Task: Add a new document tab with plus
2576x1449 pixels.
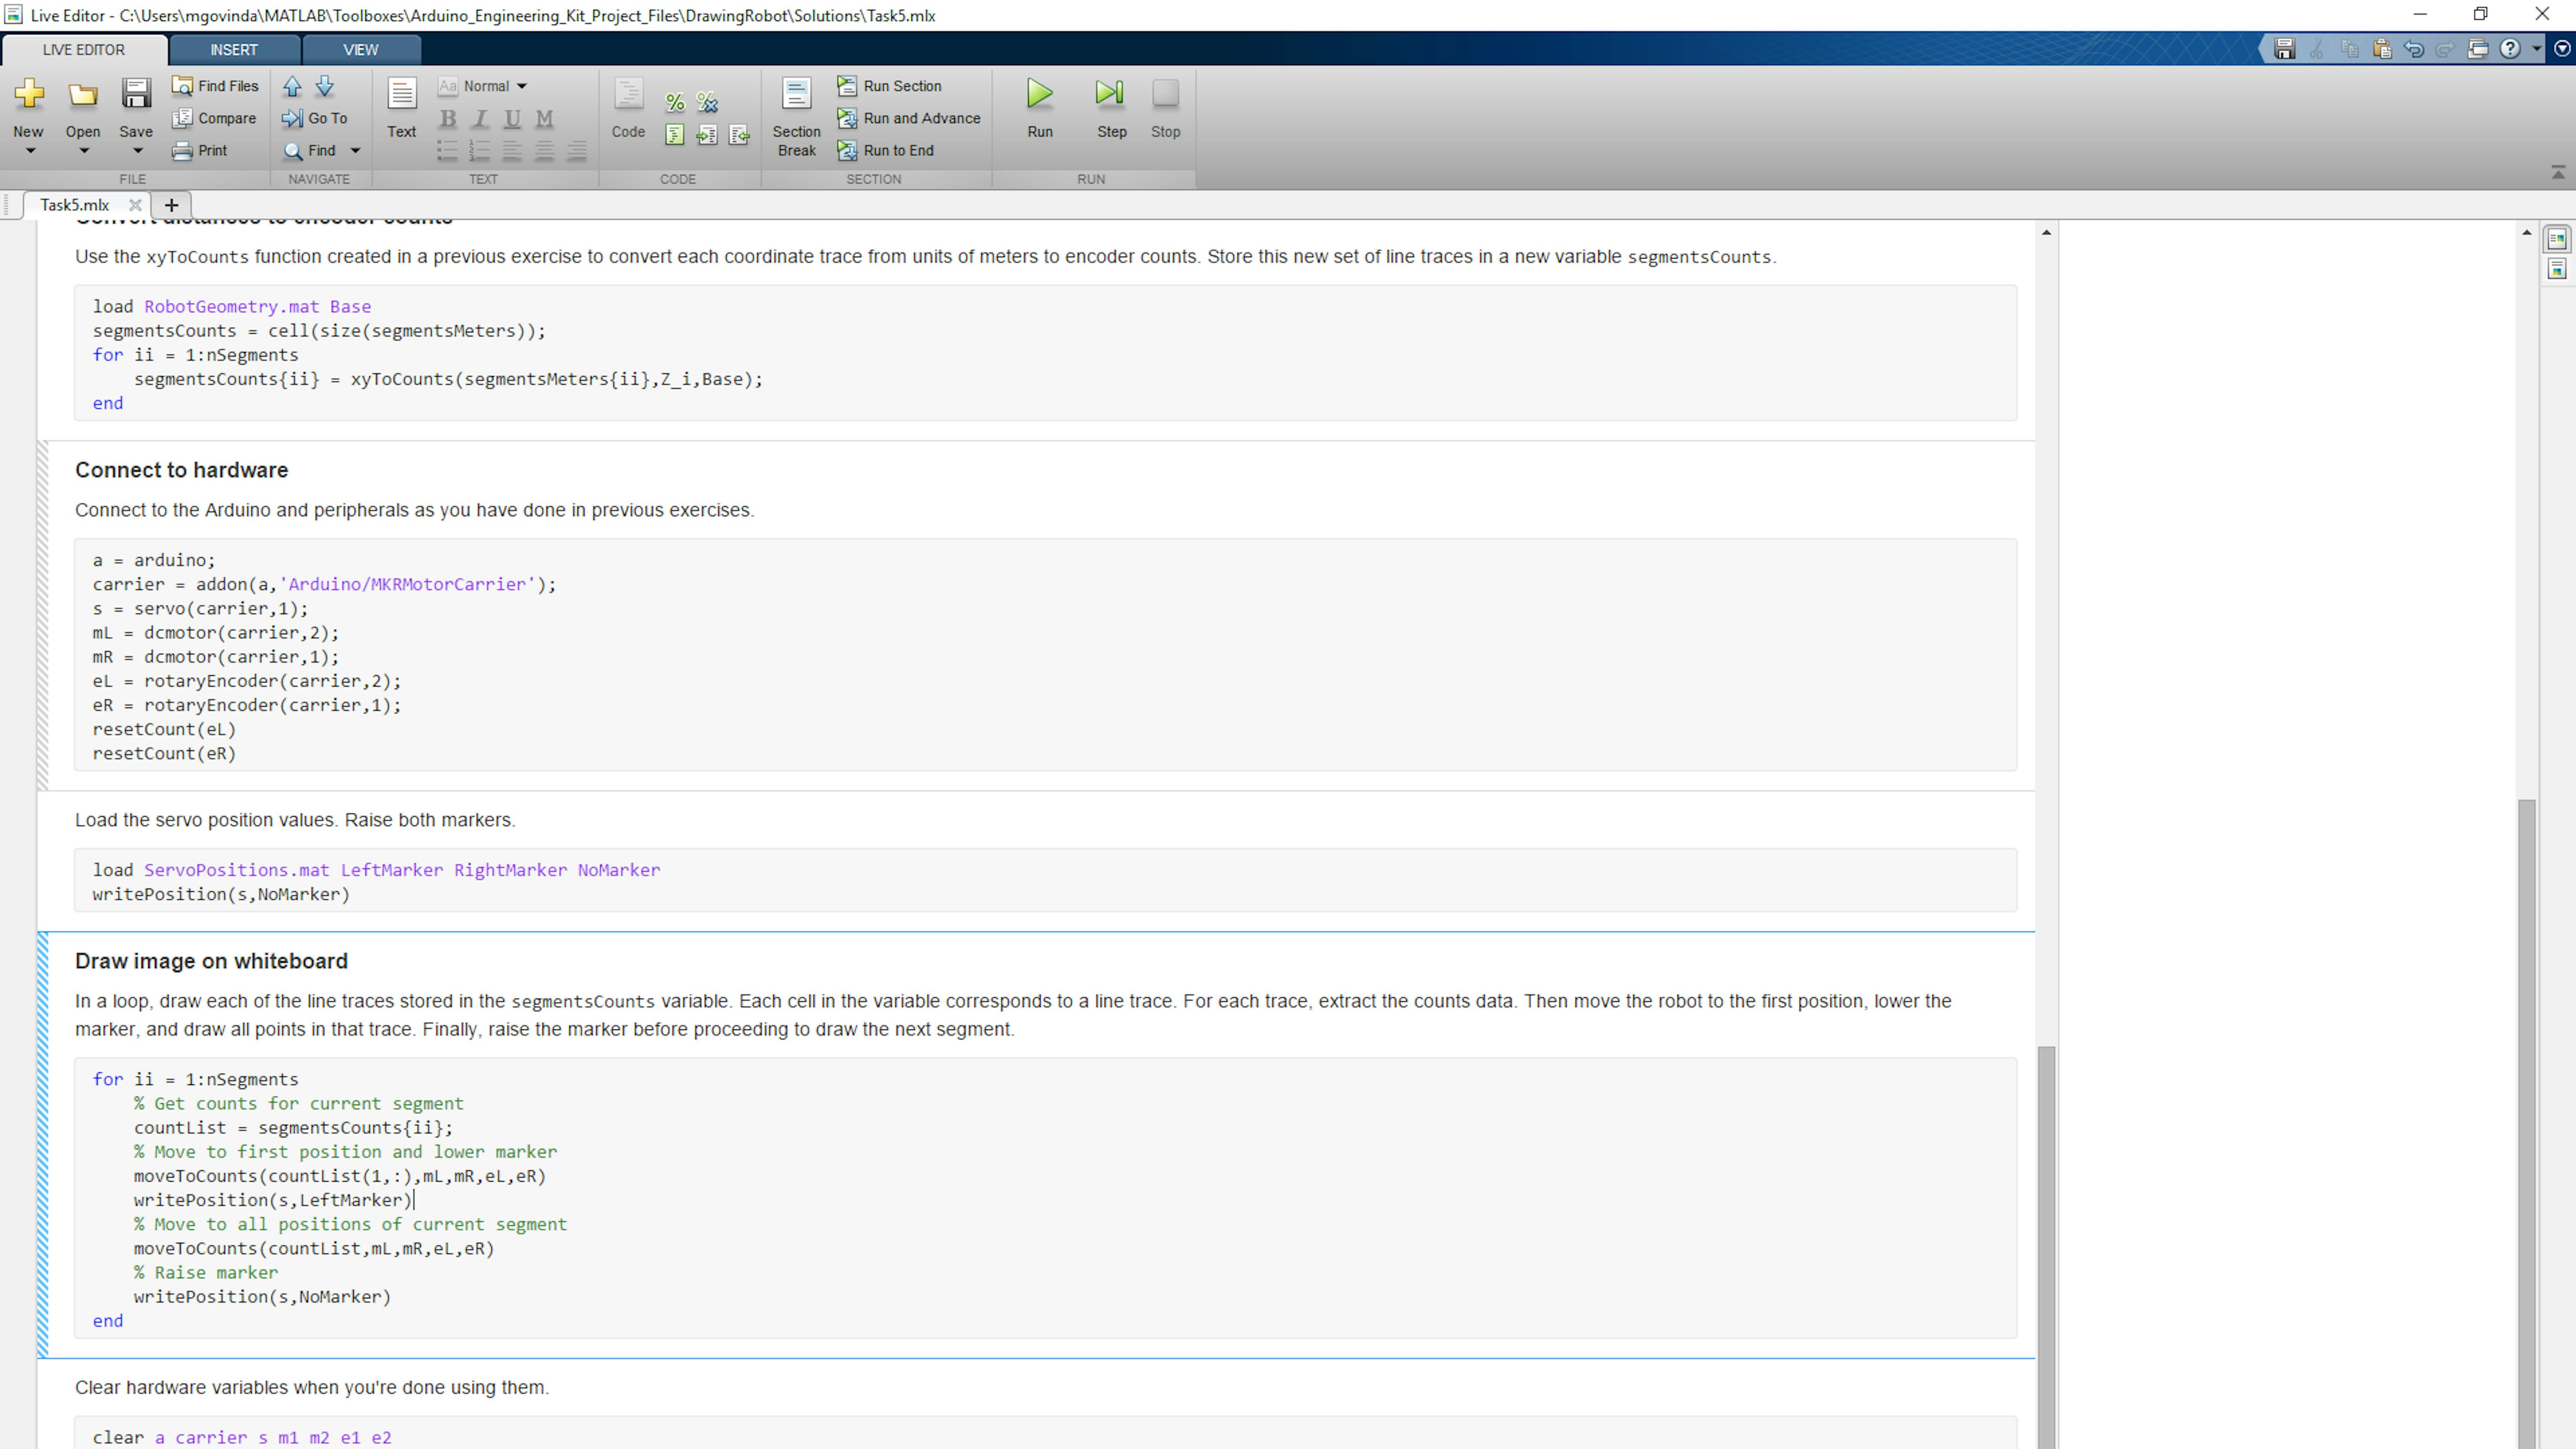Action: point(171,205)
